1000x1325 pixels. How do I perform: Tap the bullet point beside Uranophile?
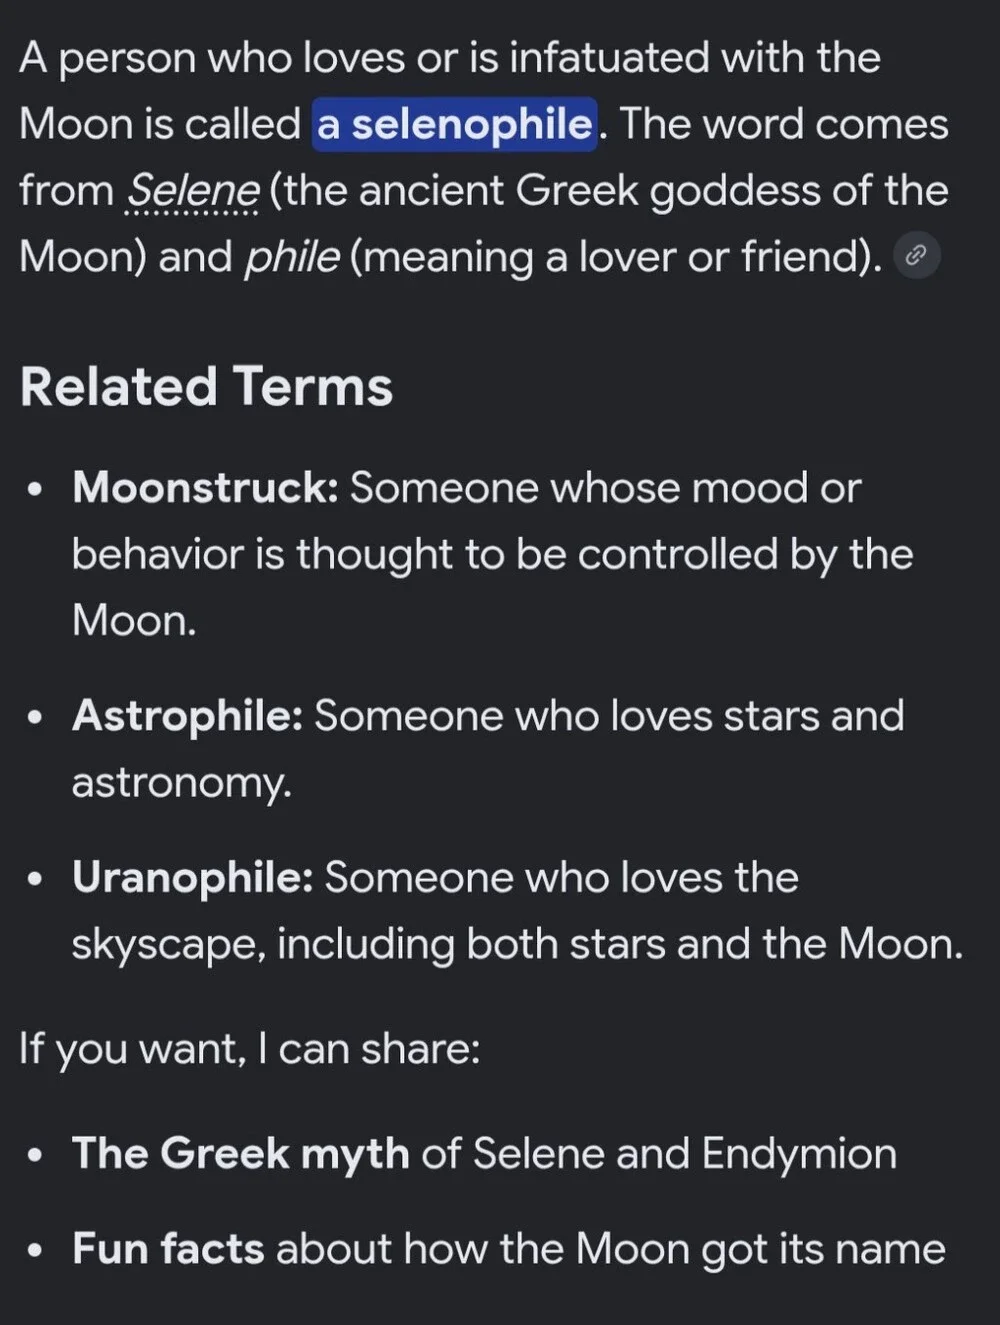tap(36, 880)
